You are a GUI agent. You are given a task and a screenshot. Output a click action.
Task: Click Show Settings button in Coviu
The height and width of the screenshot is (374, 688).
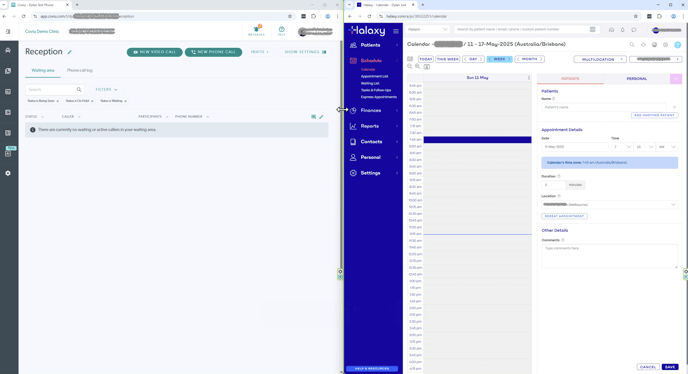[305, 52]
